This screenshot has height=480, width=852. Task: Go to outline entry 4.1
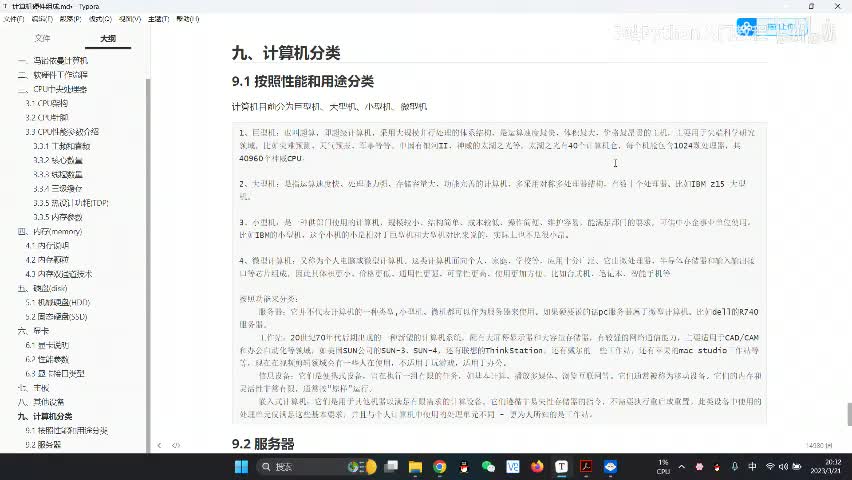[x=47, y=246]
